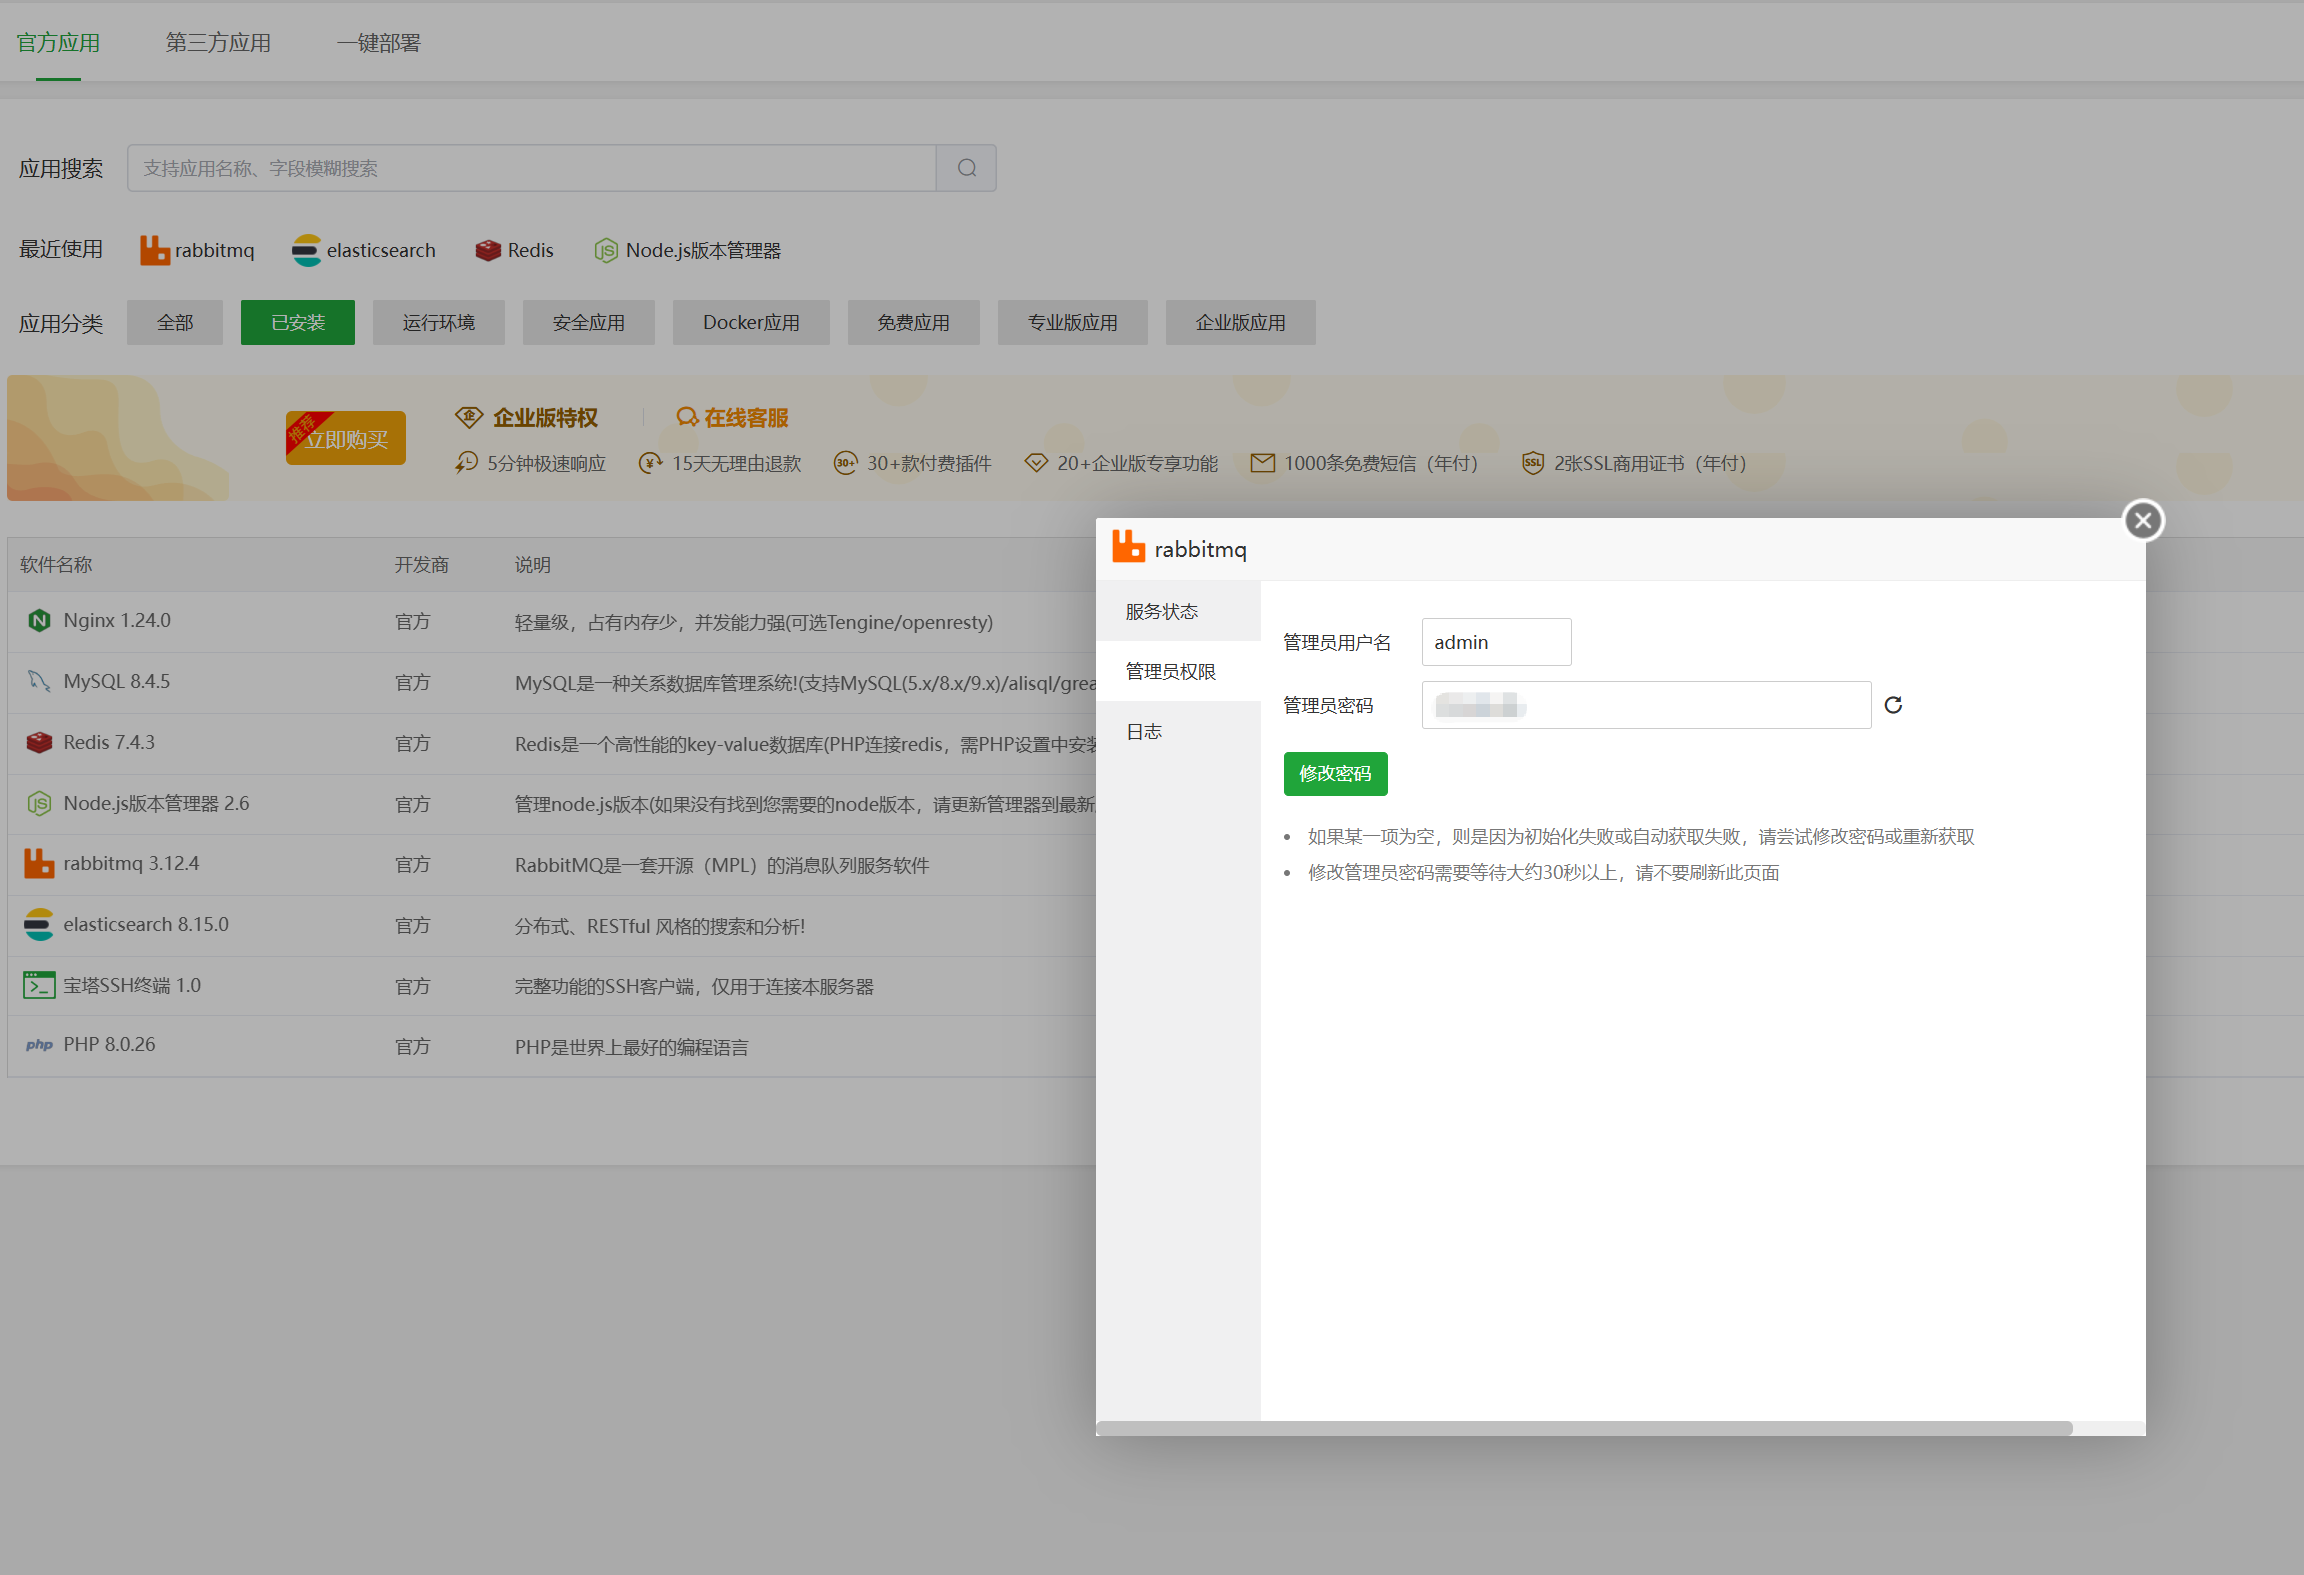Click the MySQL 8.4.5 software entry
Viewport: 2304px width, 1575px height.
coord(116,681)
